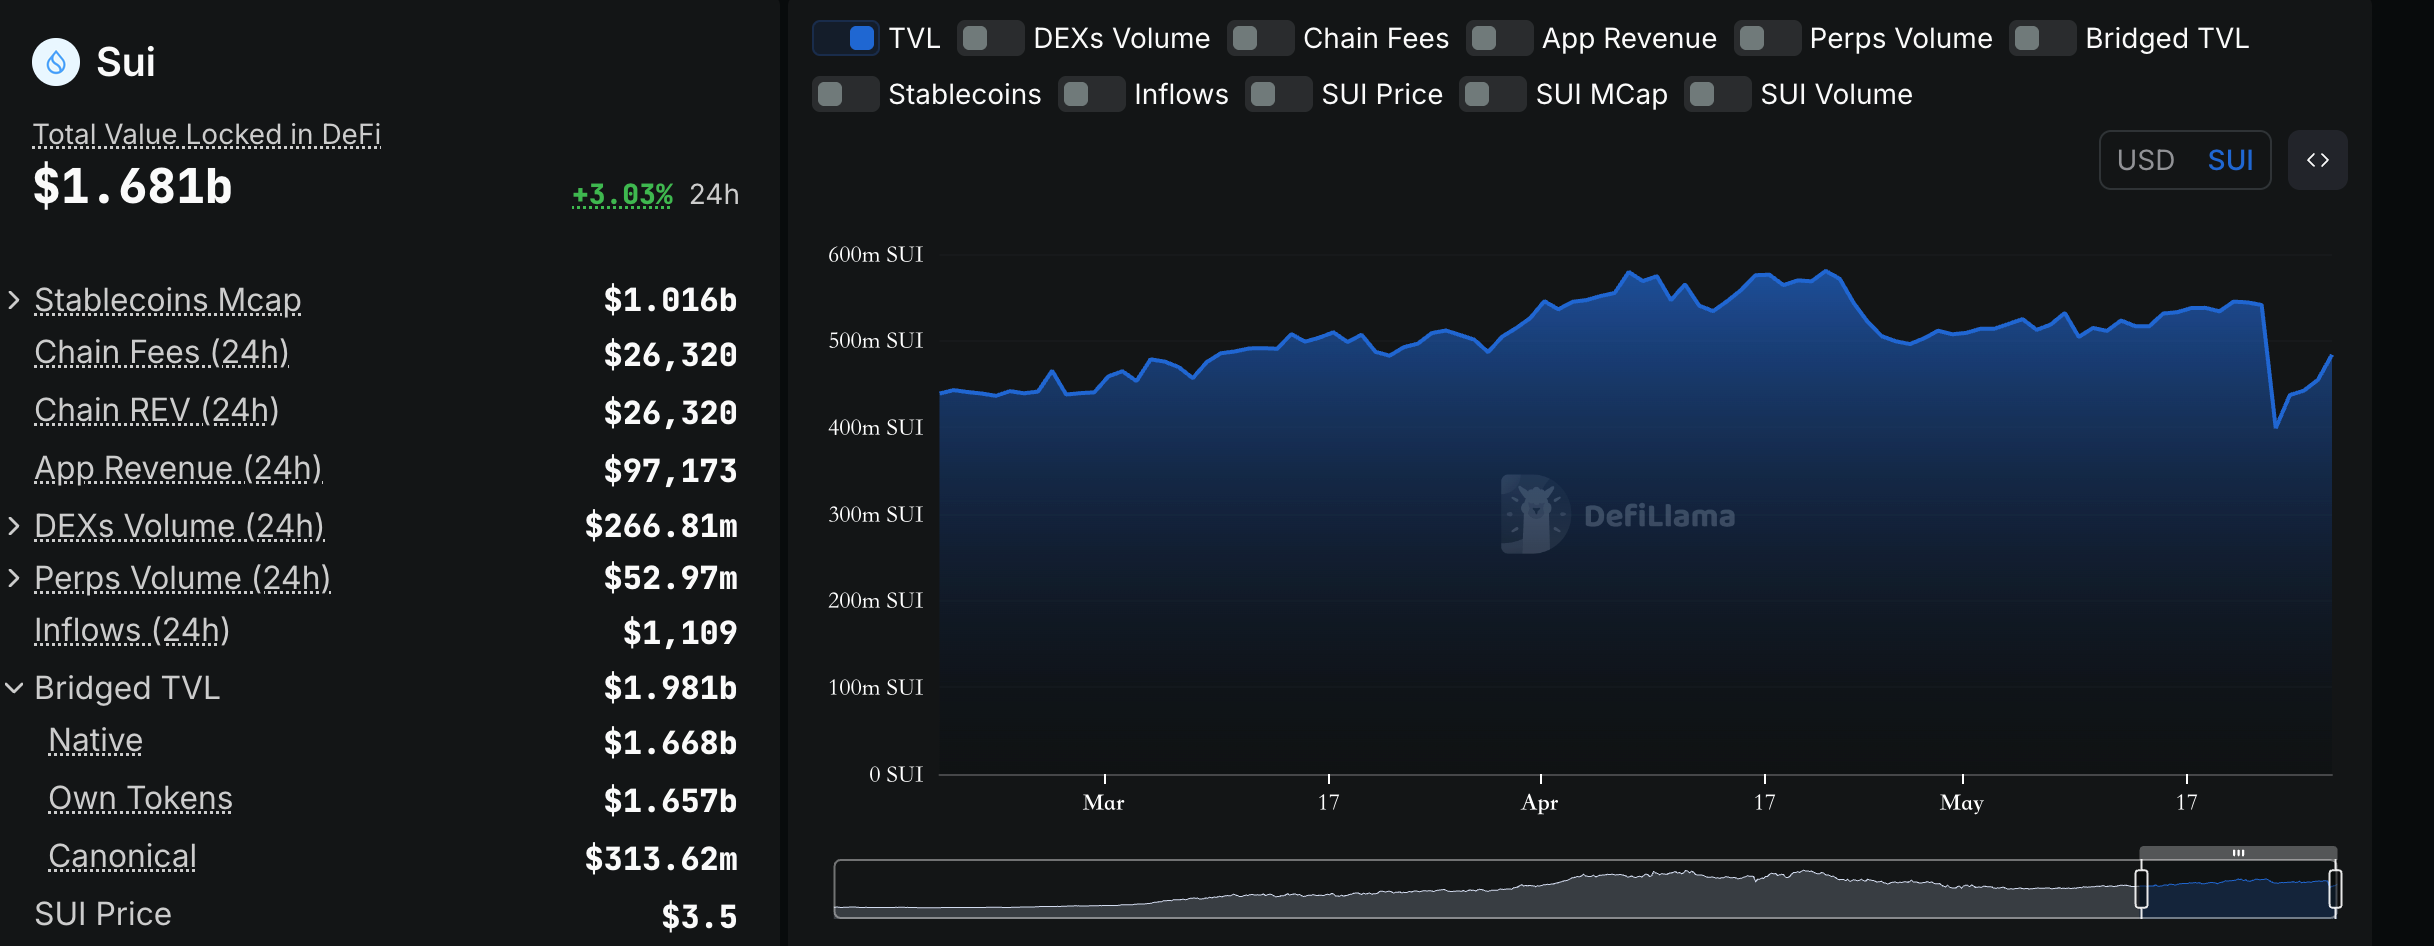Open the Total Value Locked in DeFi label

tap(207, 134)
